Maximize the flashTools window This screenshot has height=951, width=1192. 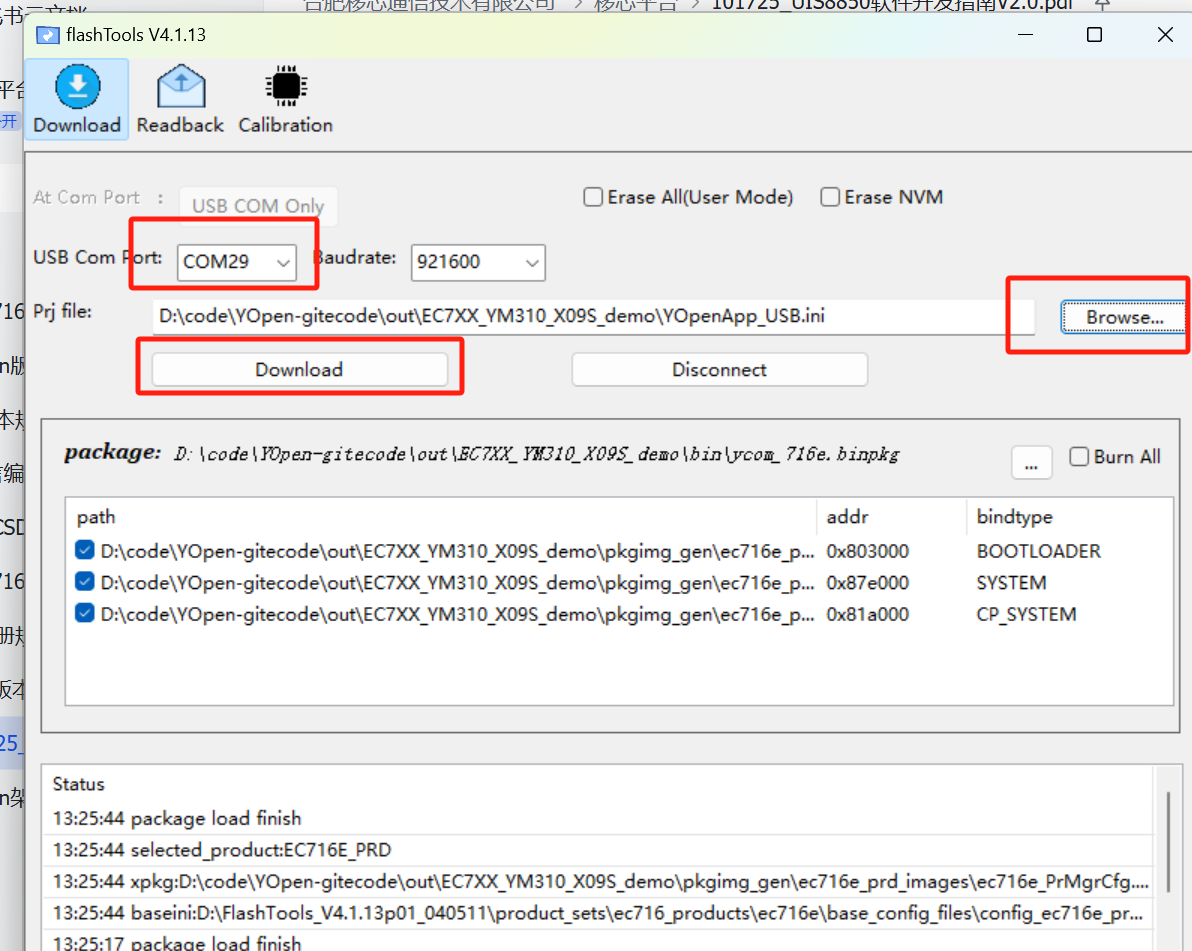pyautogui.click(x=1094, y=35)
